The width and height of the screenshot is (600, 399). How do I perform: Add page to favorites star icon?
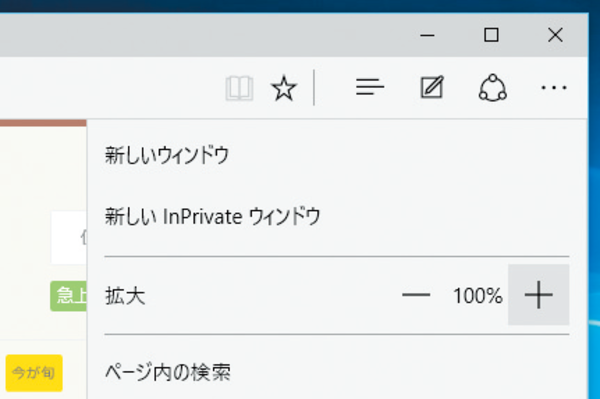[284, 88]
